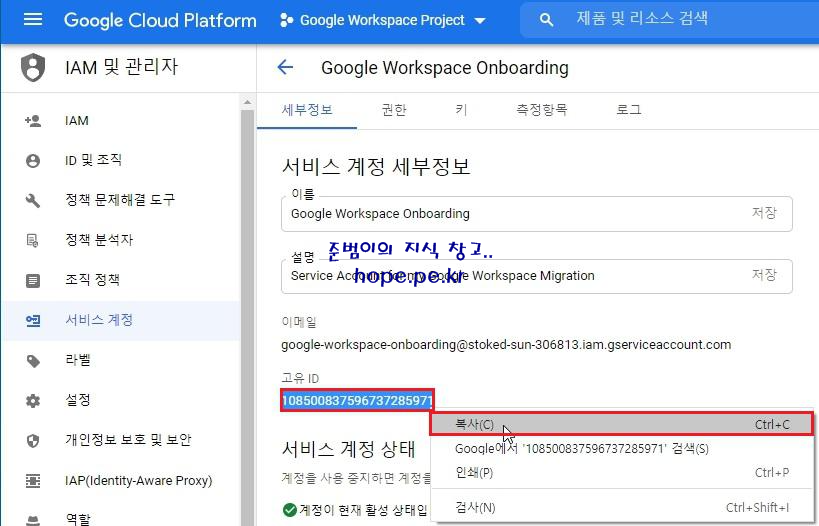Open 조직 정책 in the sidebar
Image resolution: width=819 pixels, height=526 pixels.
[121, 280]
